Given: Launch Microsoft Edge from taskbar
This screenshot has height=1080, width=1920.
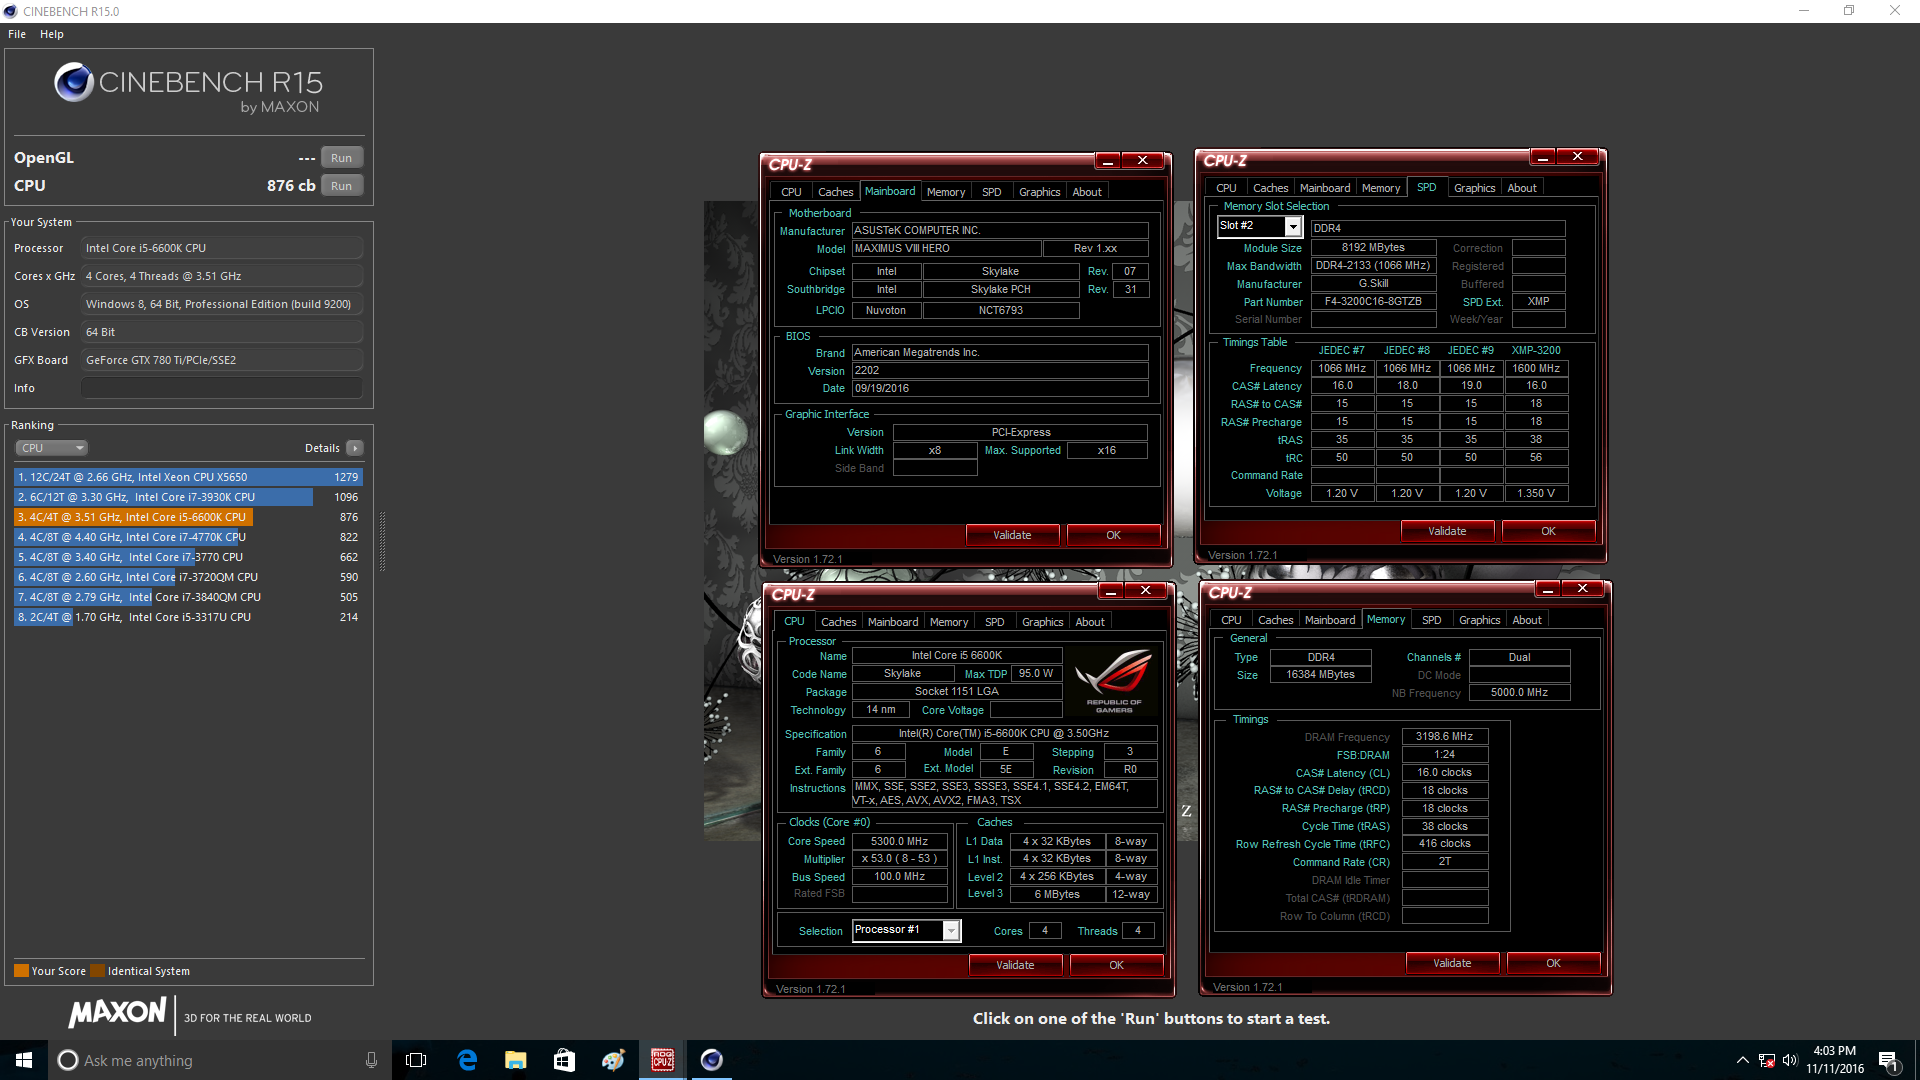Looking at the screenshot, I should [x=467, y=1060].
